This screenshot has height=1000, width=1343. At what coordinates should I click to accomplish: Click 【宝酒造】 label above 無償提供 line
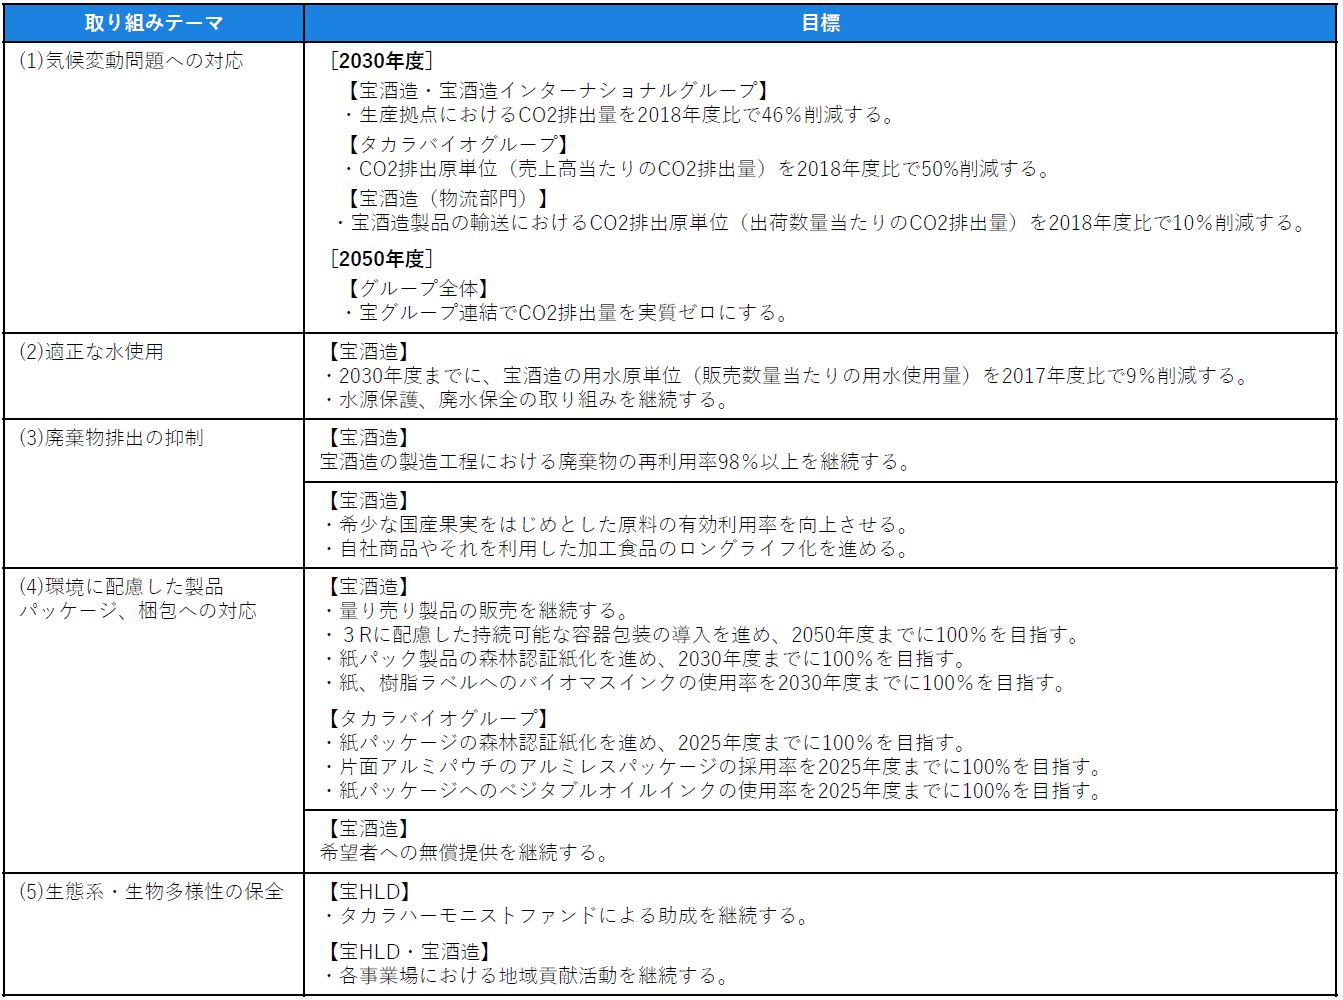[369, 829]
